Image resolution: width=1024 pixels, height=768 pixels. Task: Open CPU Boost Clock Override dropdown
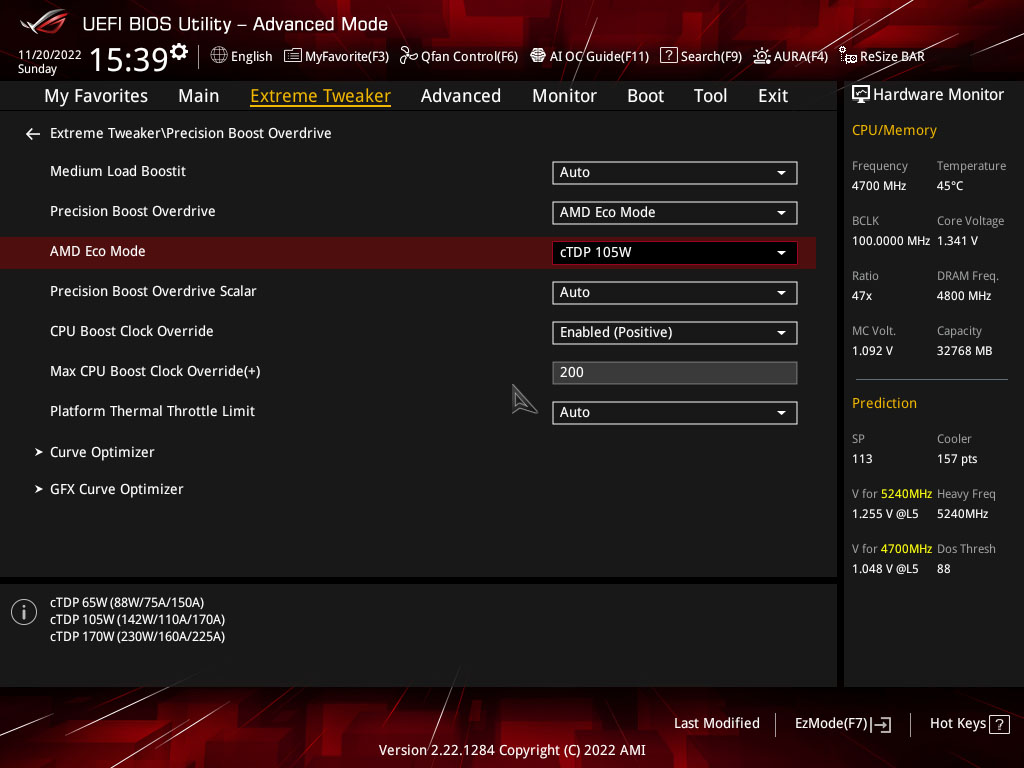675,332
